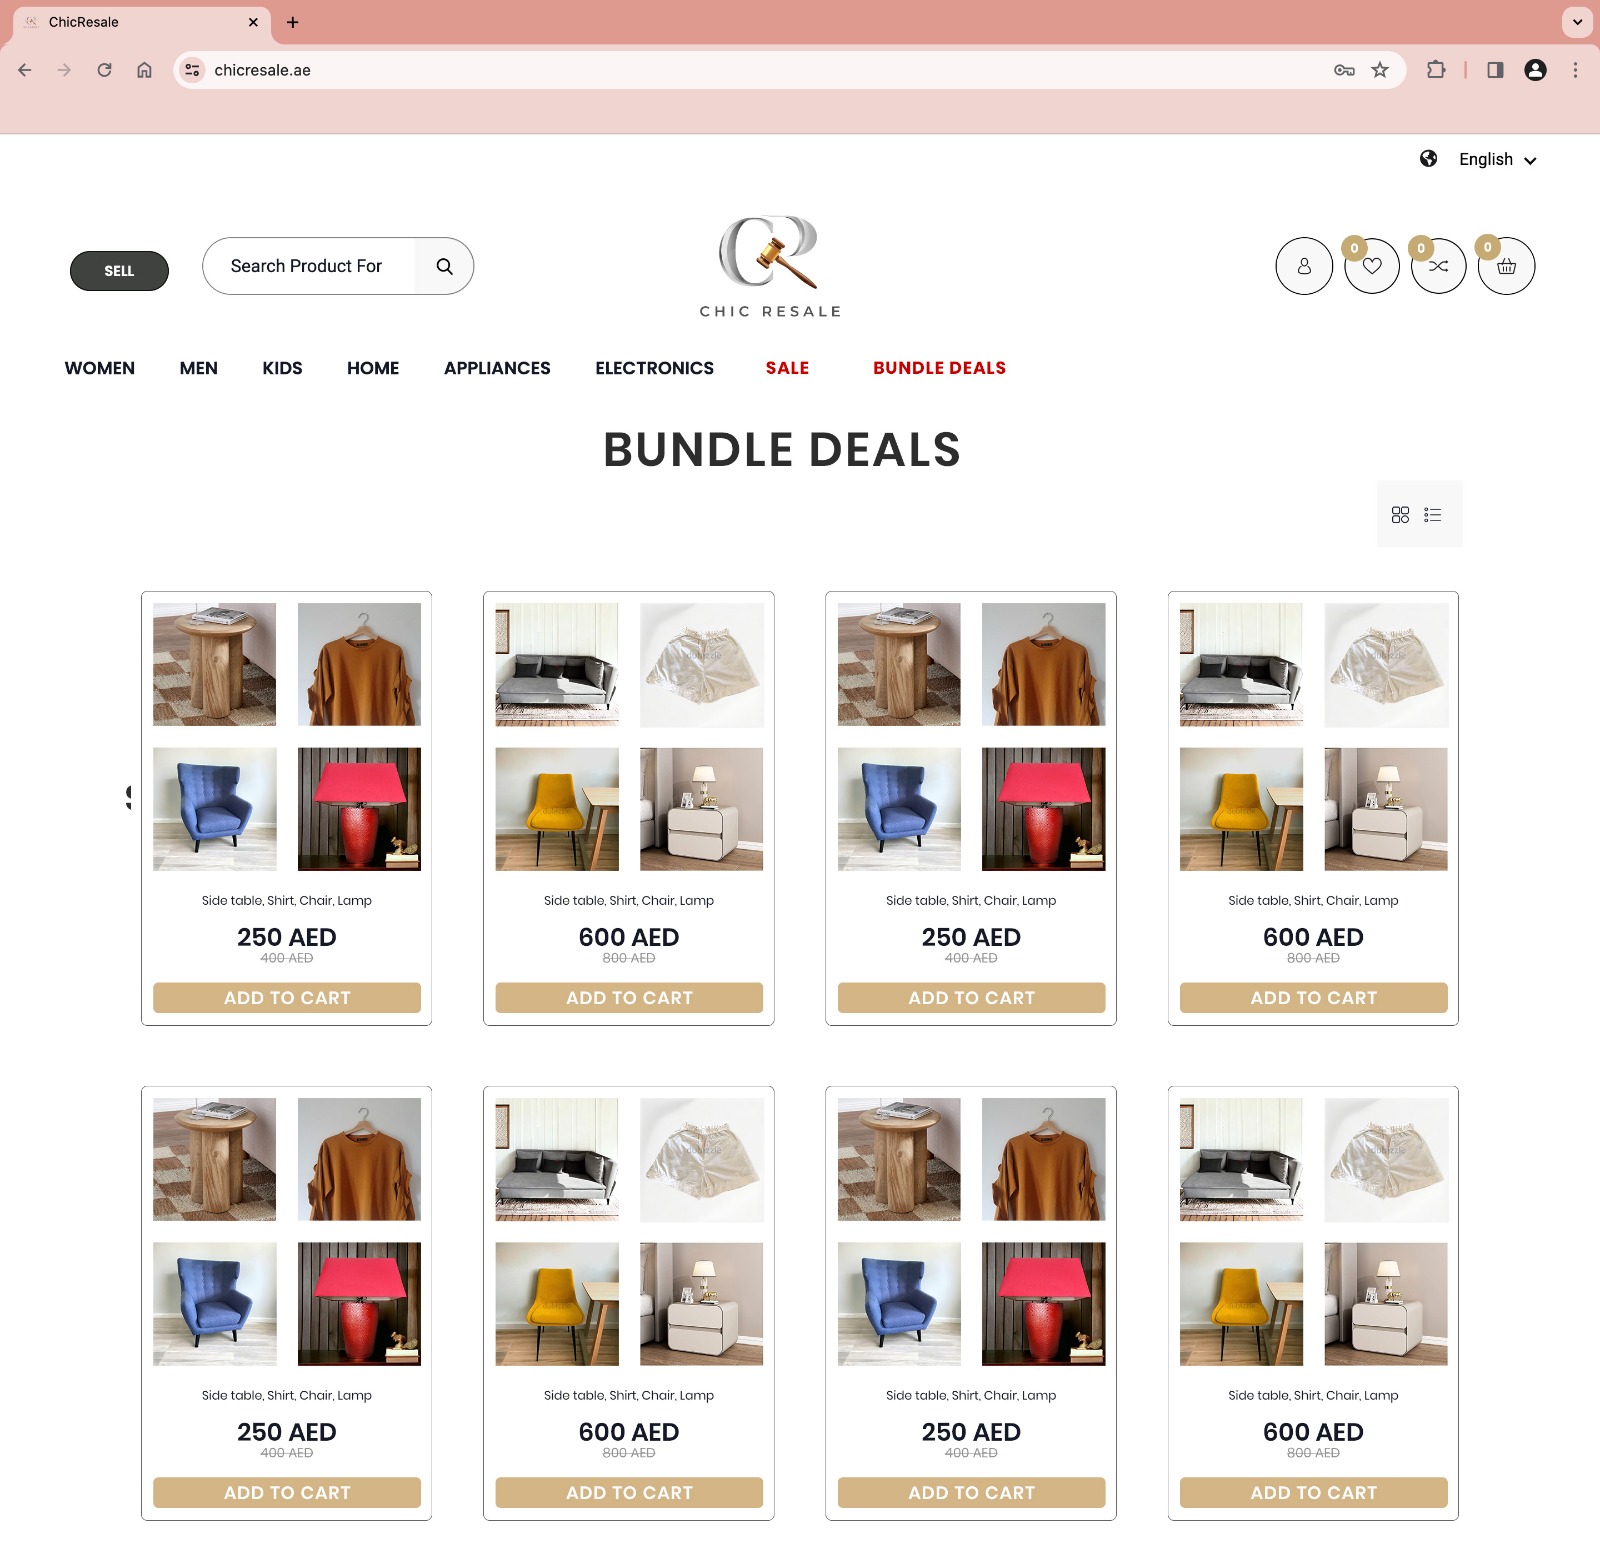Switch to list view layout
The width and height of the screenshot is (1600, 1564).
(1433, 515)
